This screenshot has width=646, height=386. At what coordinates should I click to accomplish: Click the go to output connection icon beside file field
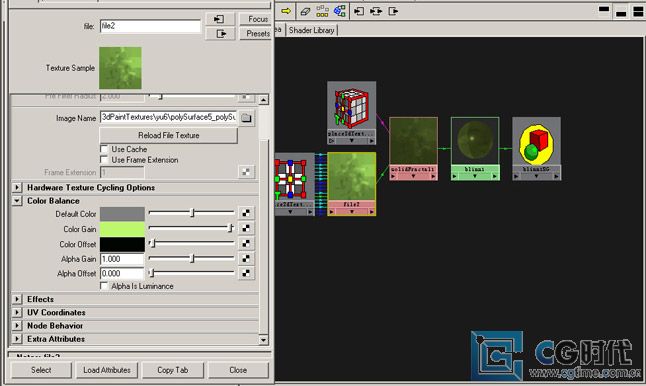pyautogui.click(x=220, y=33)
